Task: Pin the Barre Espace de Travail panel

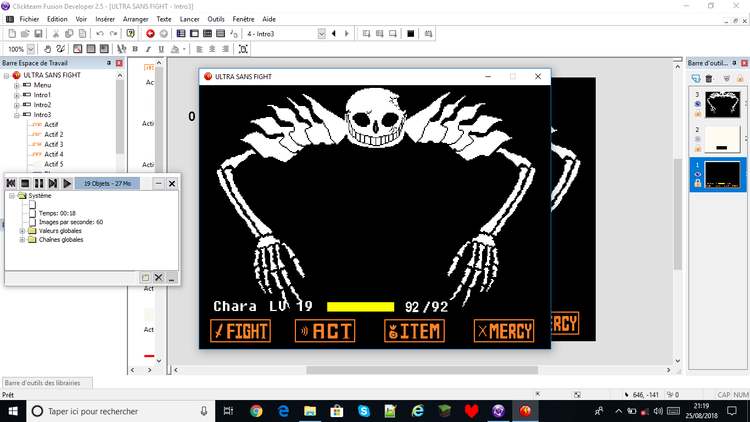Action: [x=109, y=63]
